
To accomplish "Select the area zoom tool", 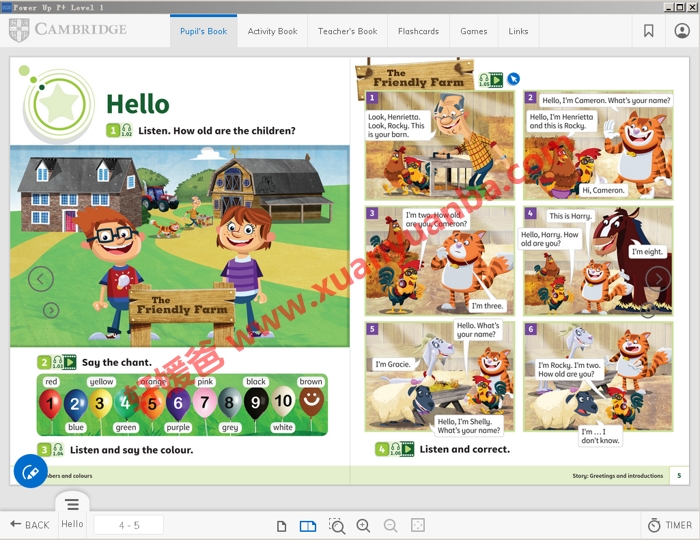I will 336,525.
